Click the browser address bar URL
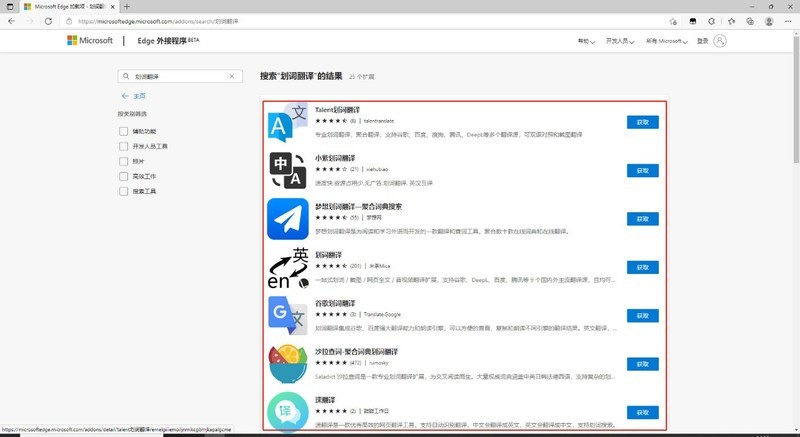Viewport: 800px width, 437px height. click(x=158, y=21)
